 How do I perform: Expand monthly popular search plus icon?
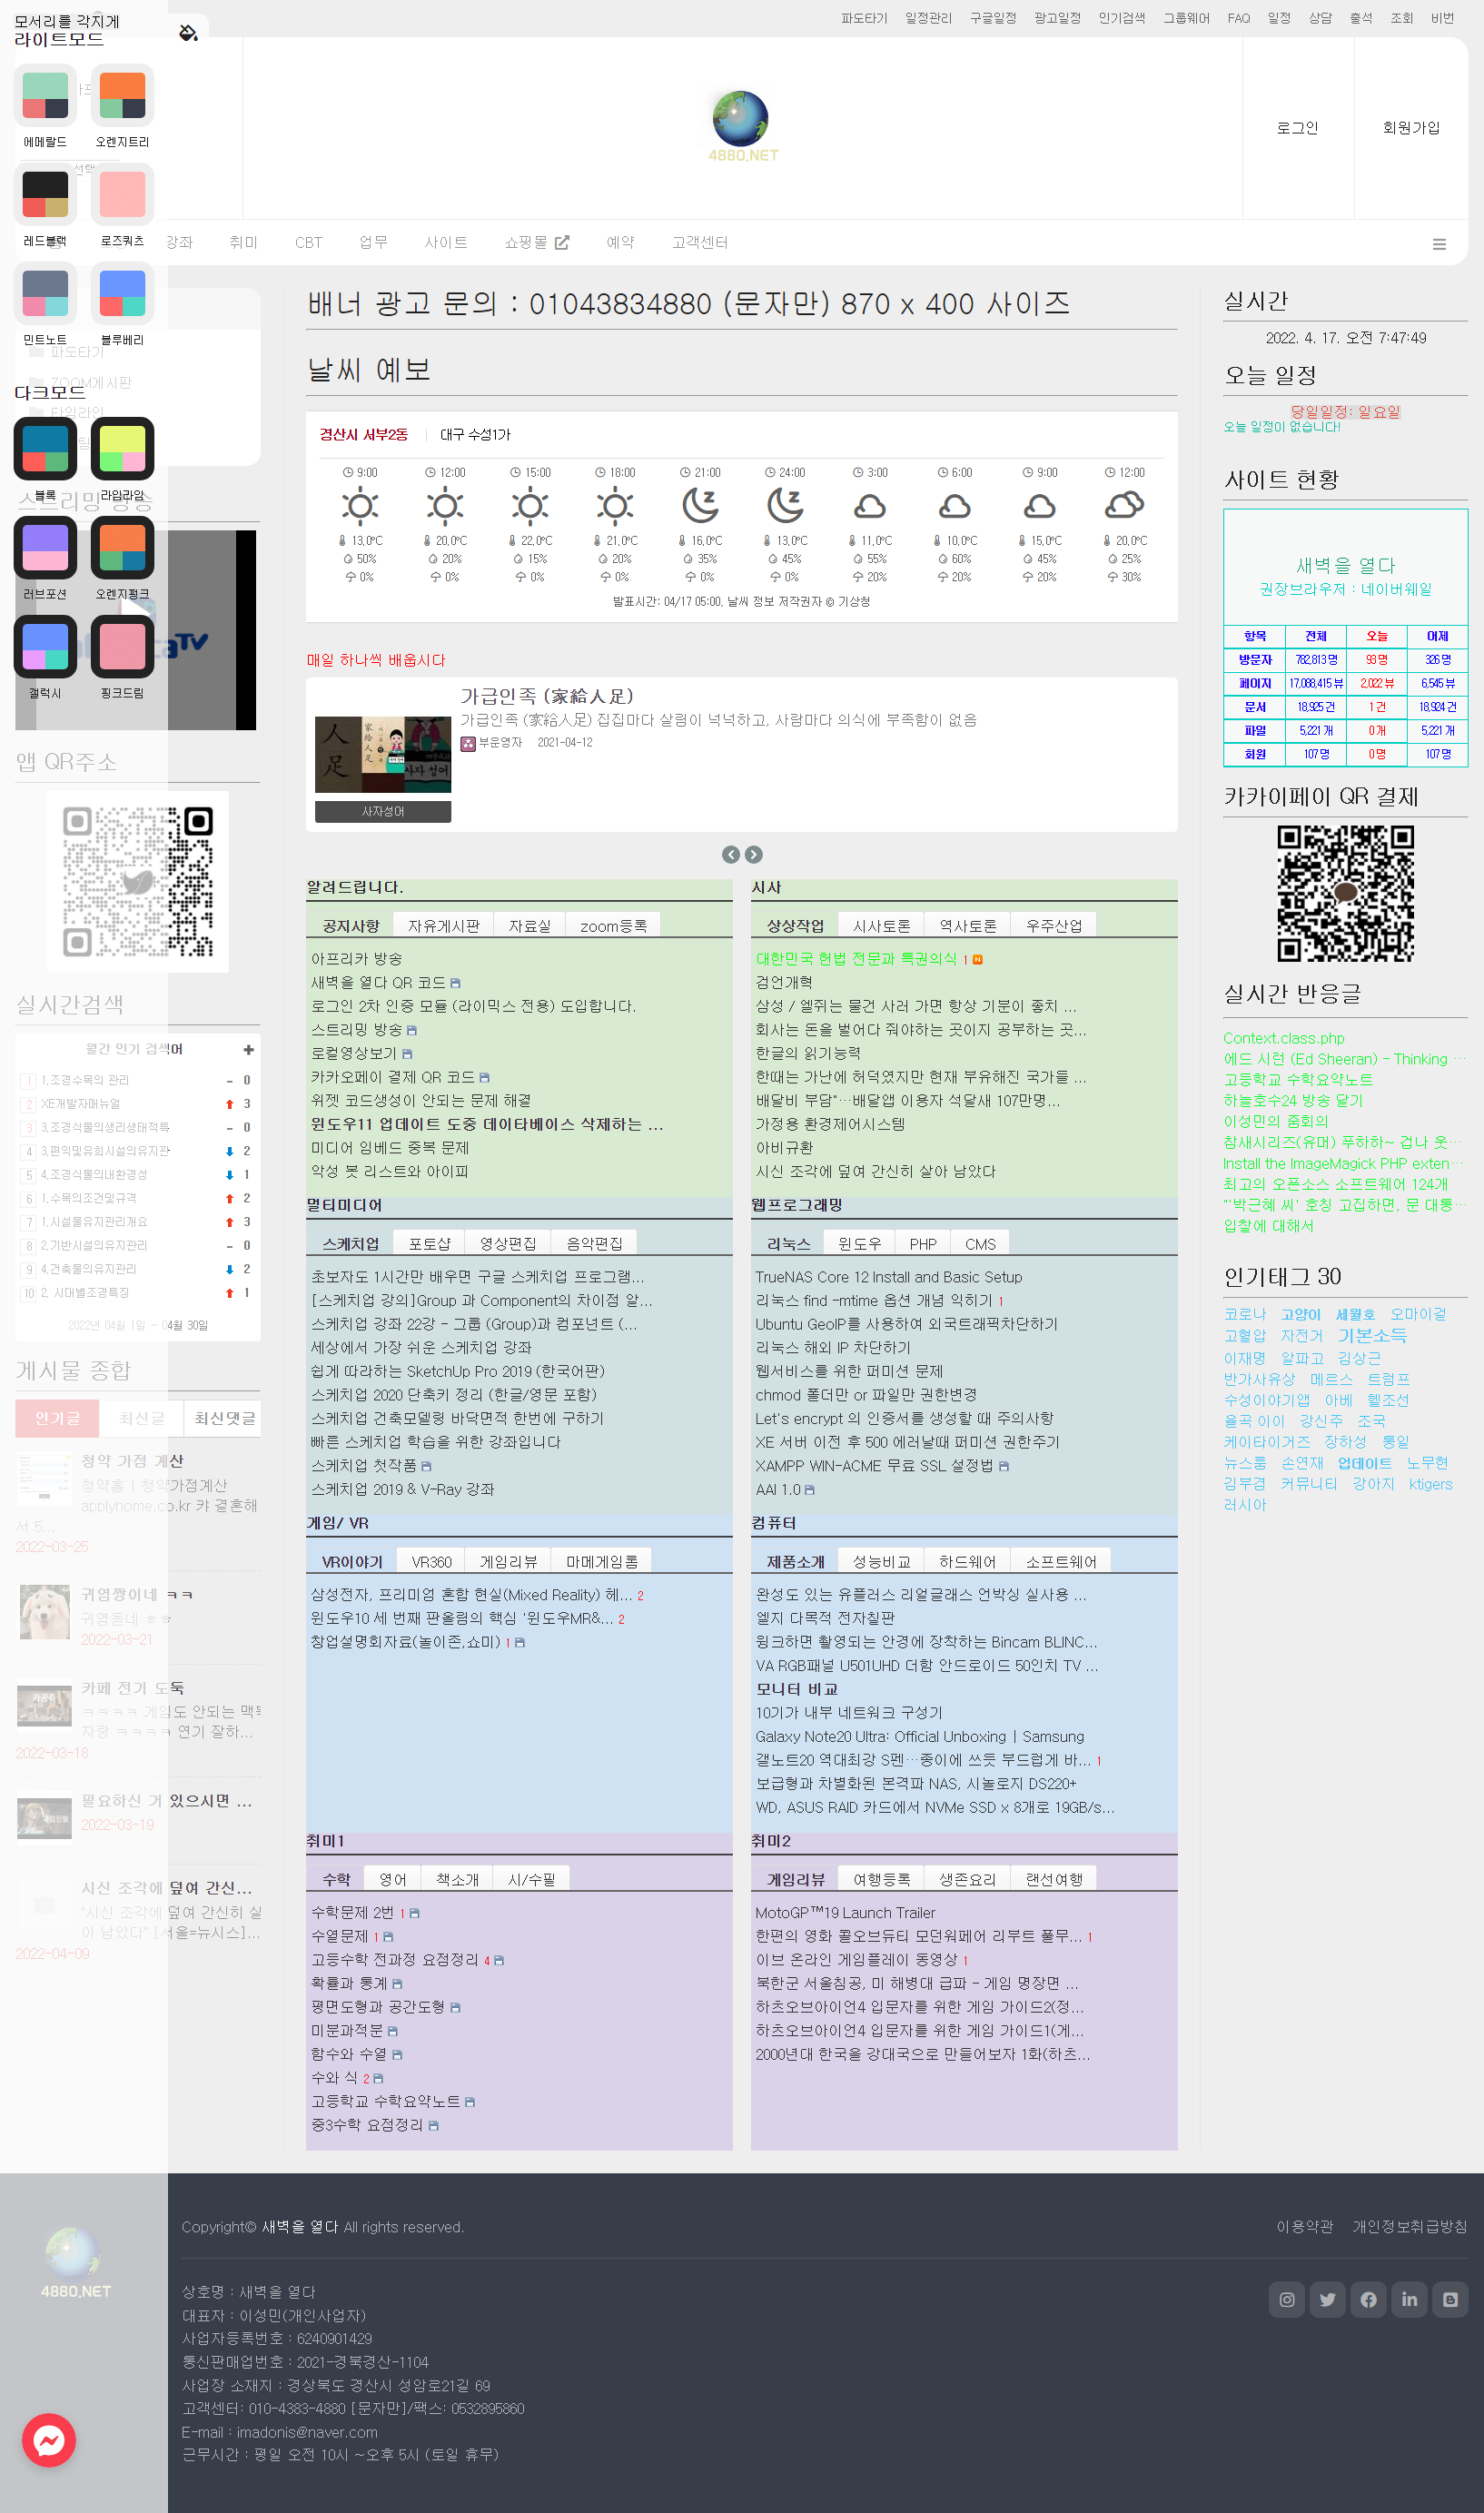click(x=248, y=1049)
